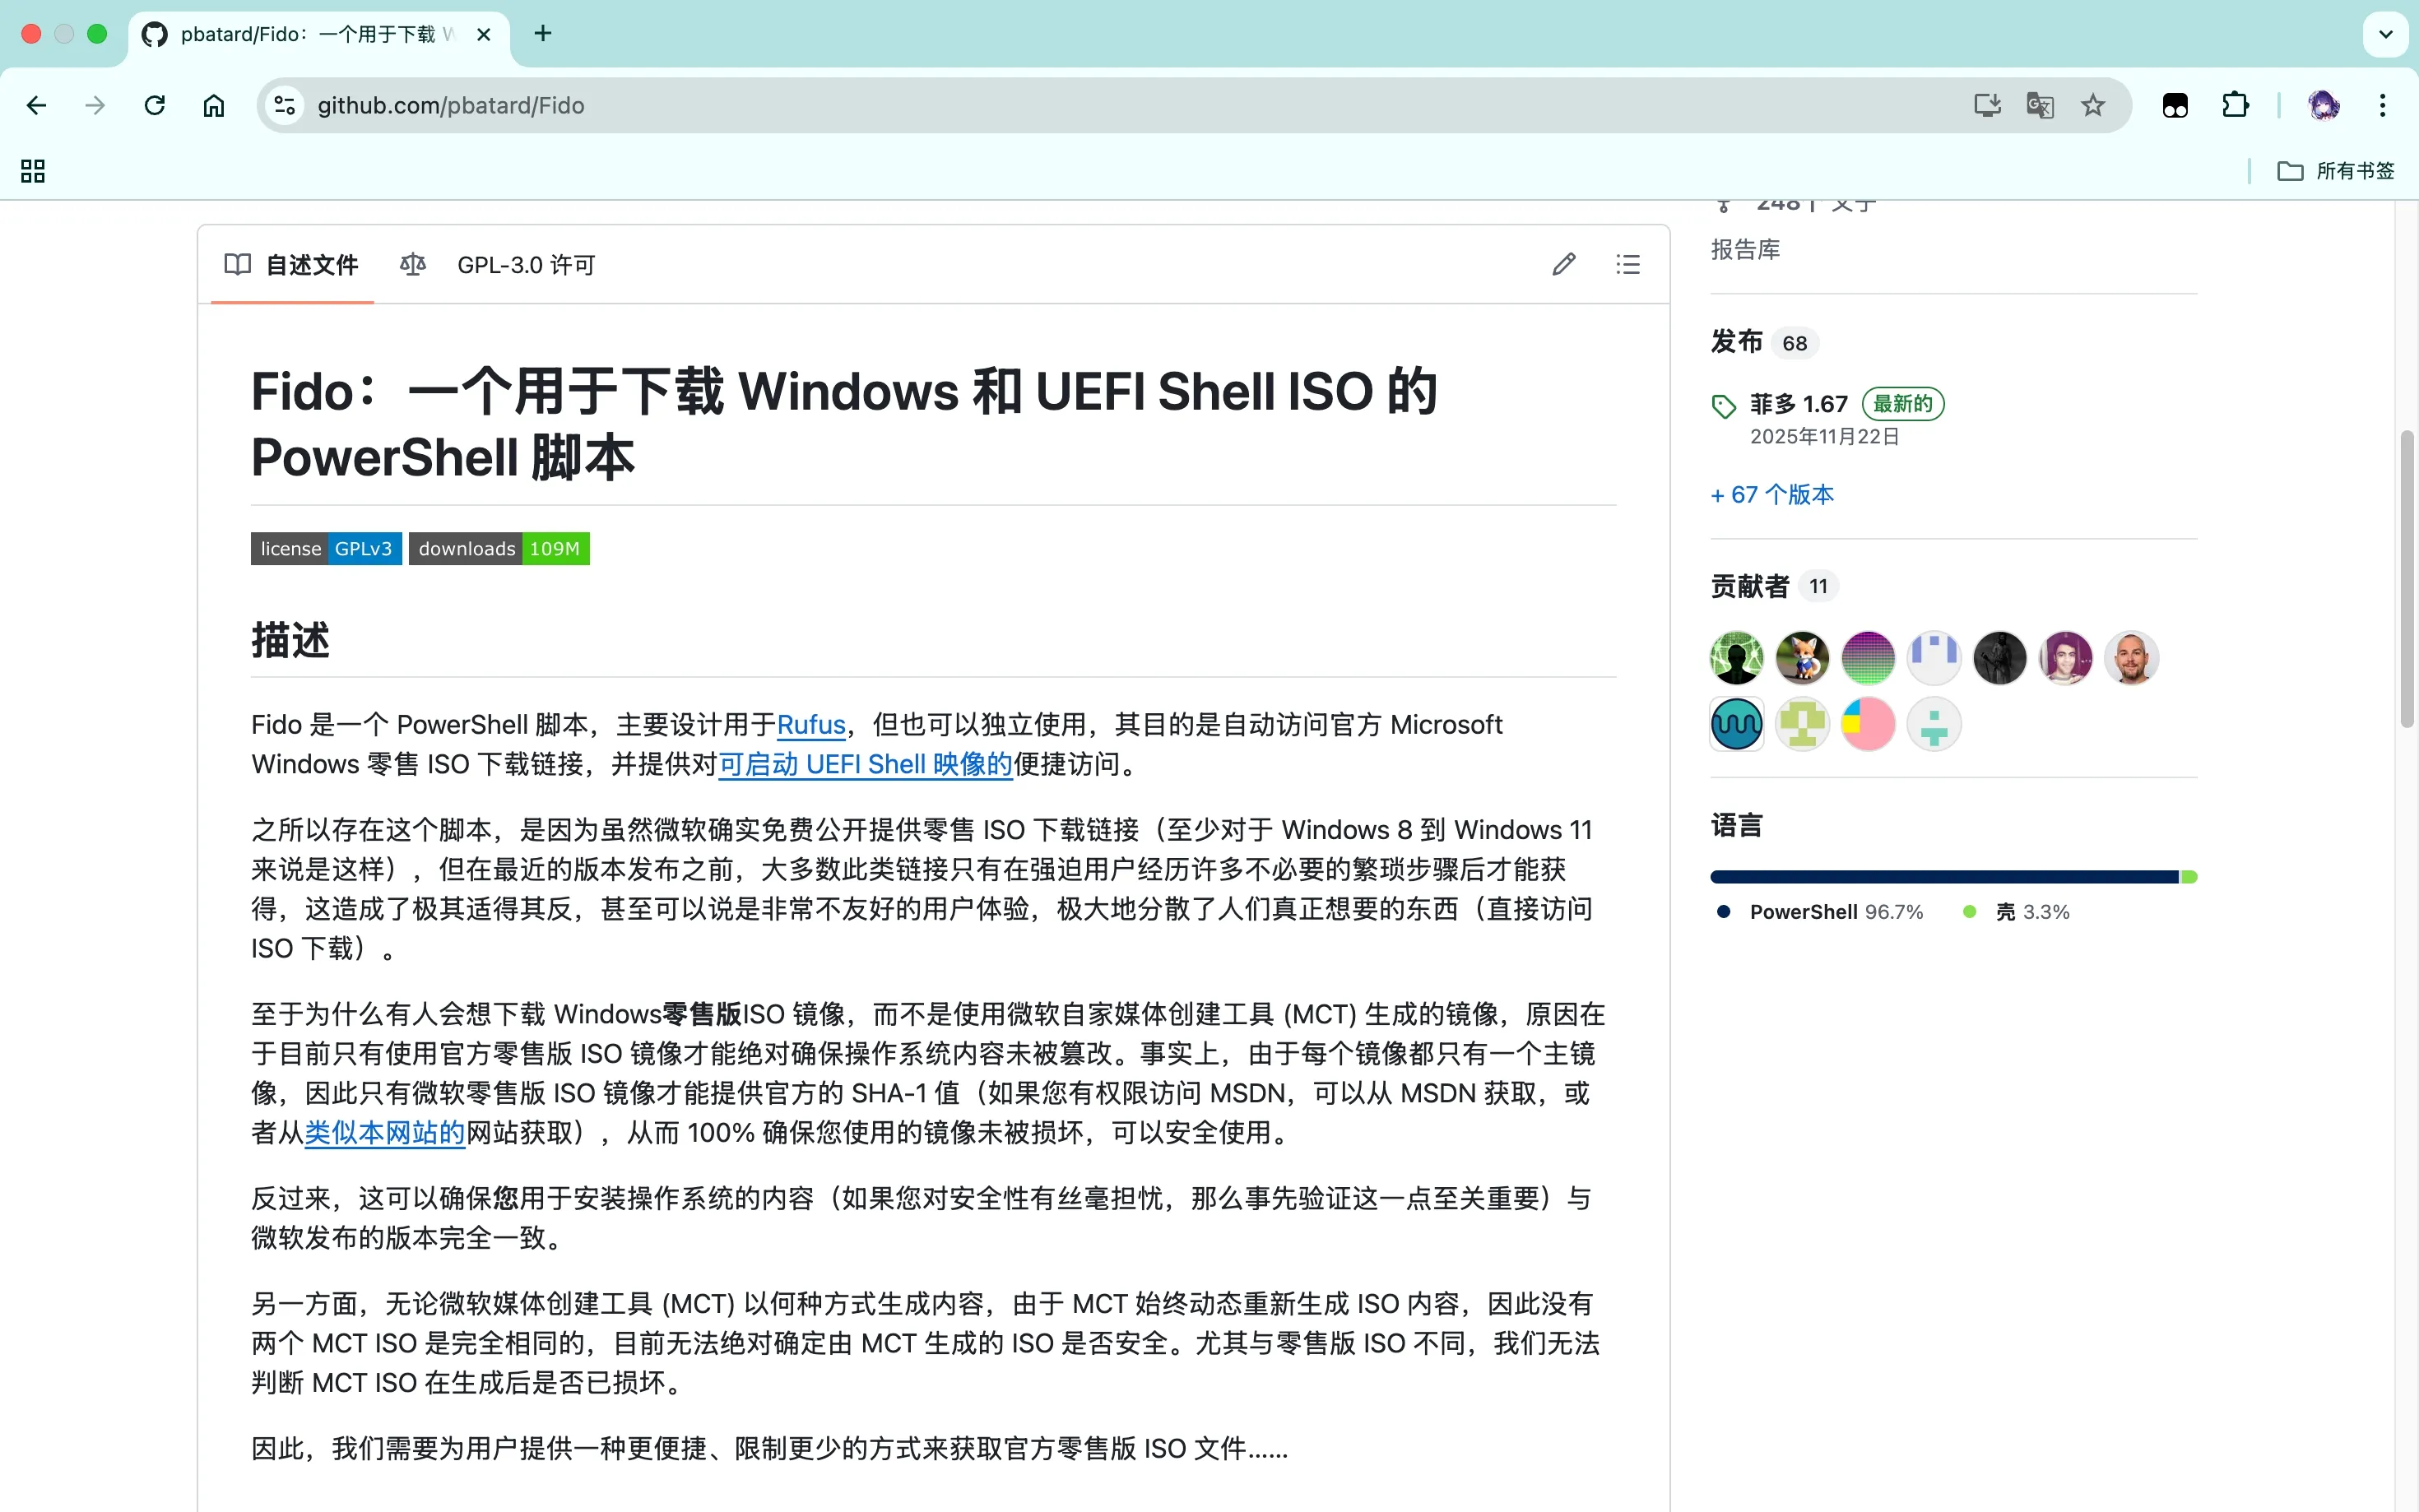Click the install app icon in address bar
Viewport: 2419px width, 1512px height.
(x=1986, y=105)
